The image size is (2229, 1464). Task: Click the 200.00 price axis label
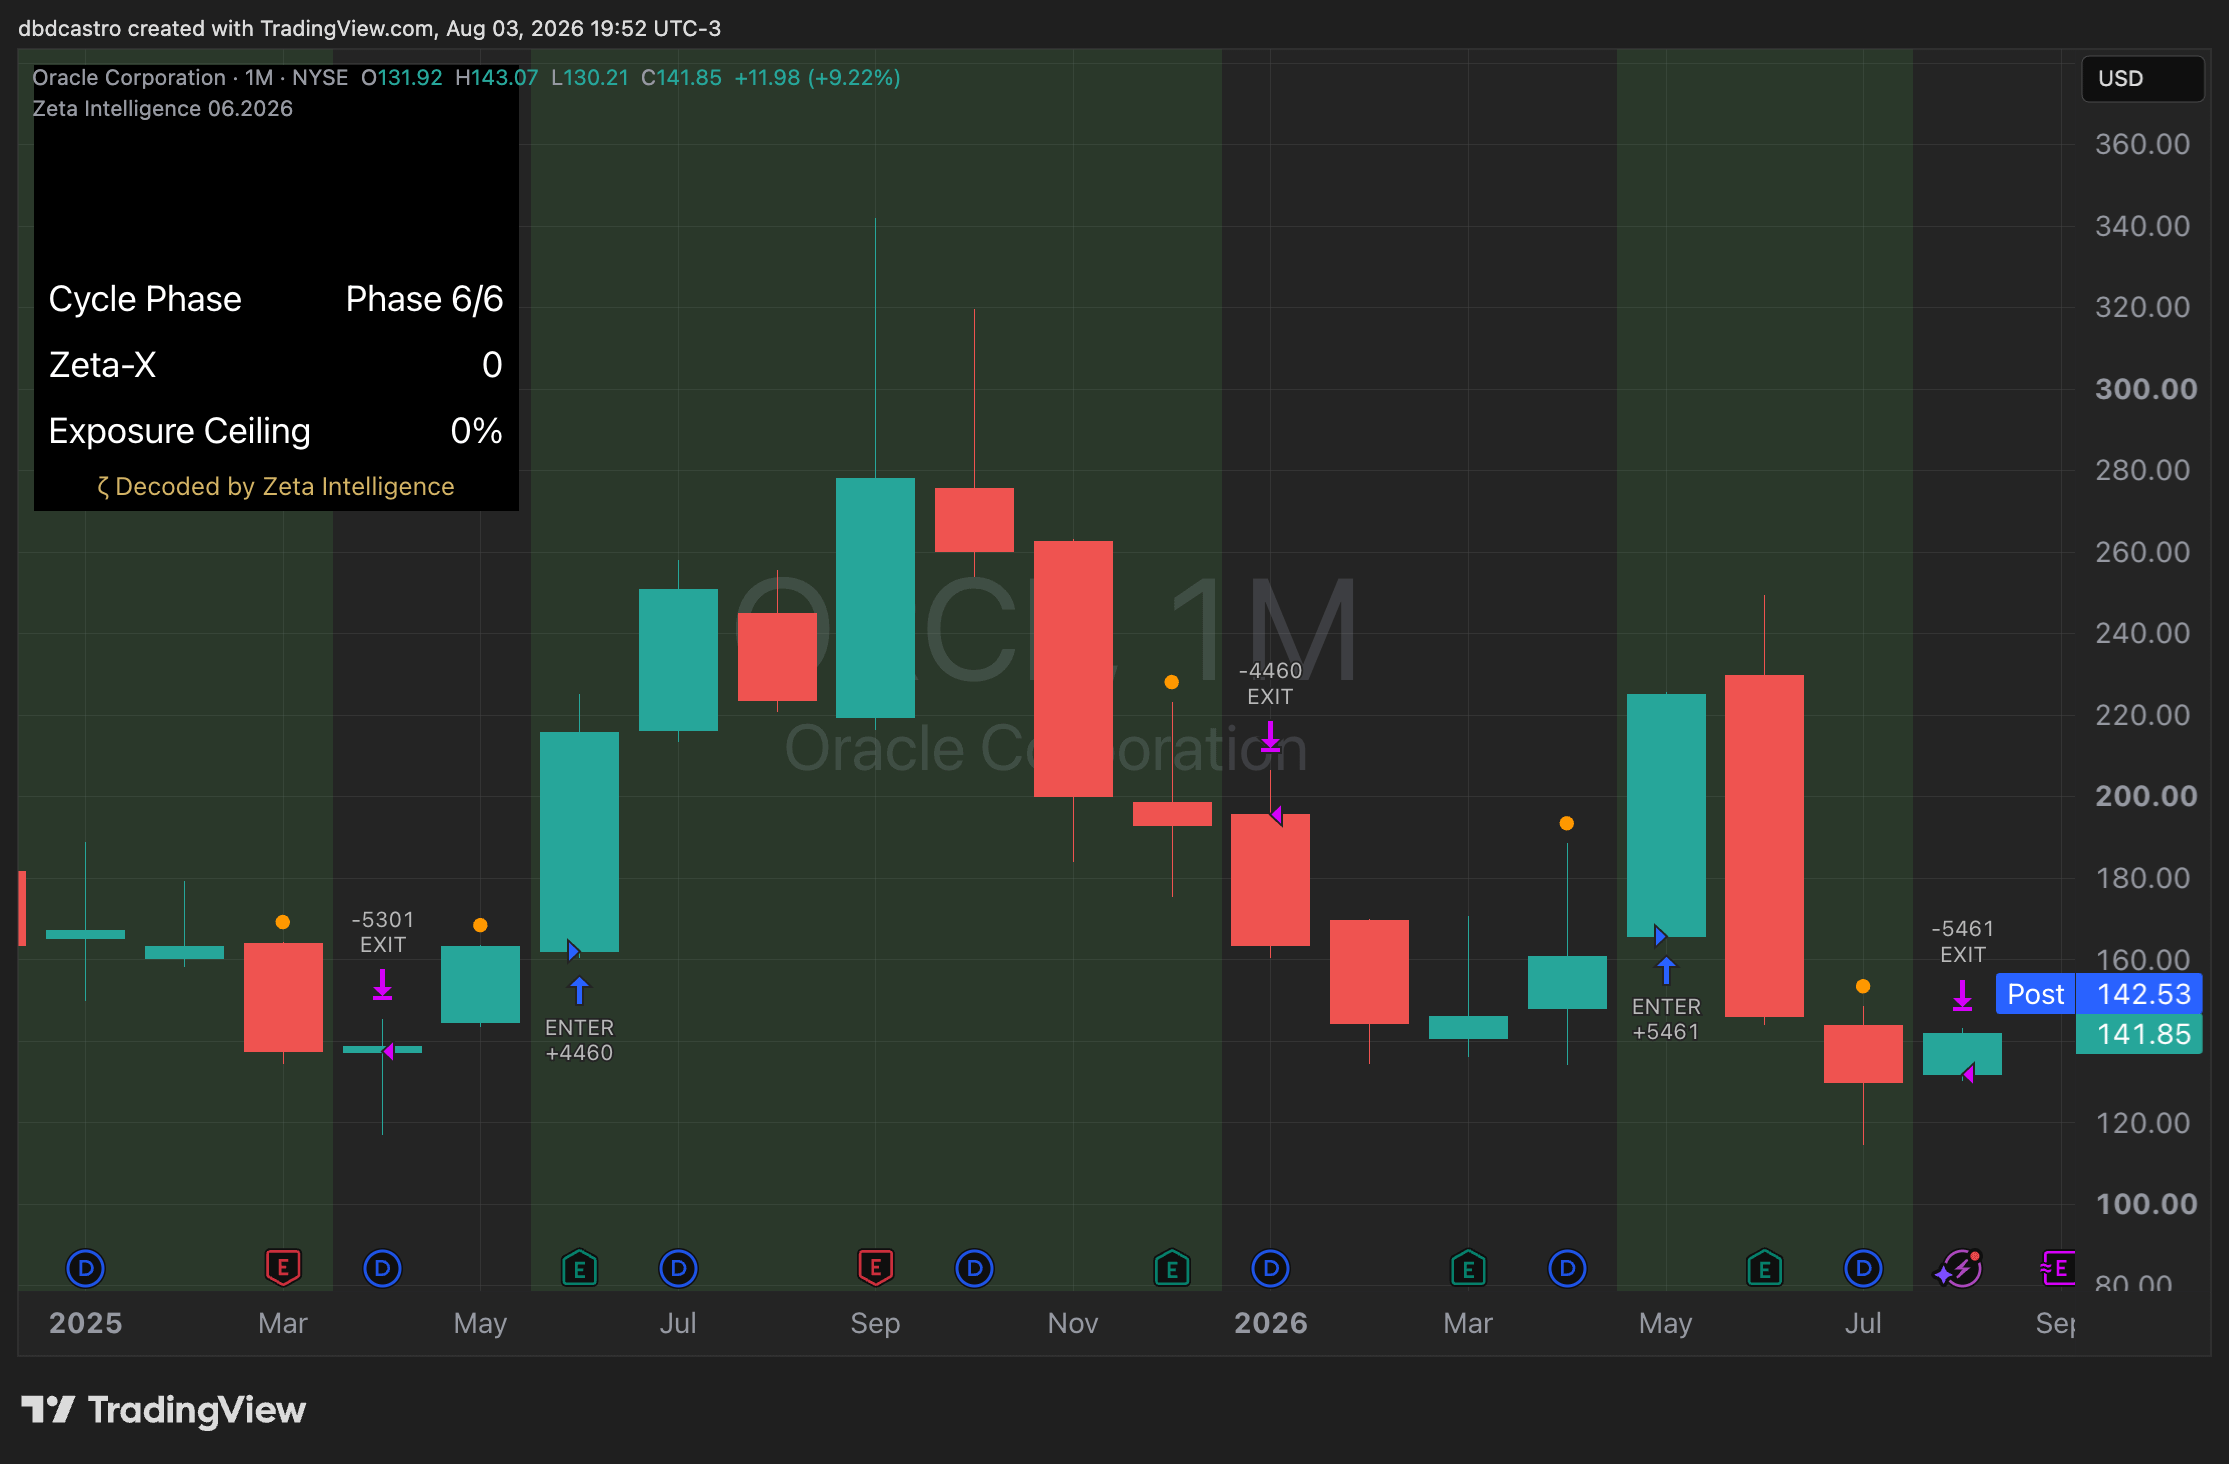2146,796
